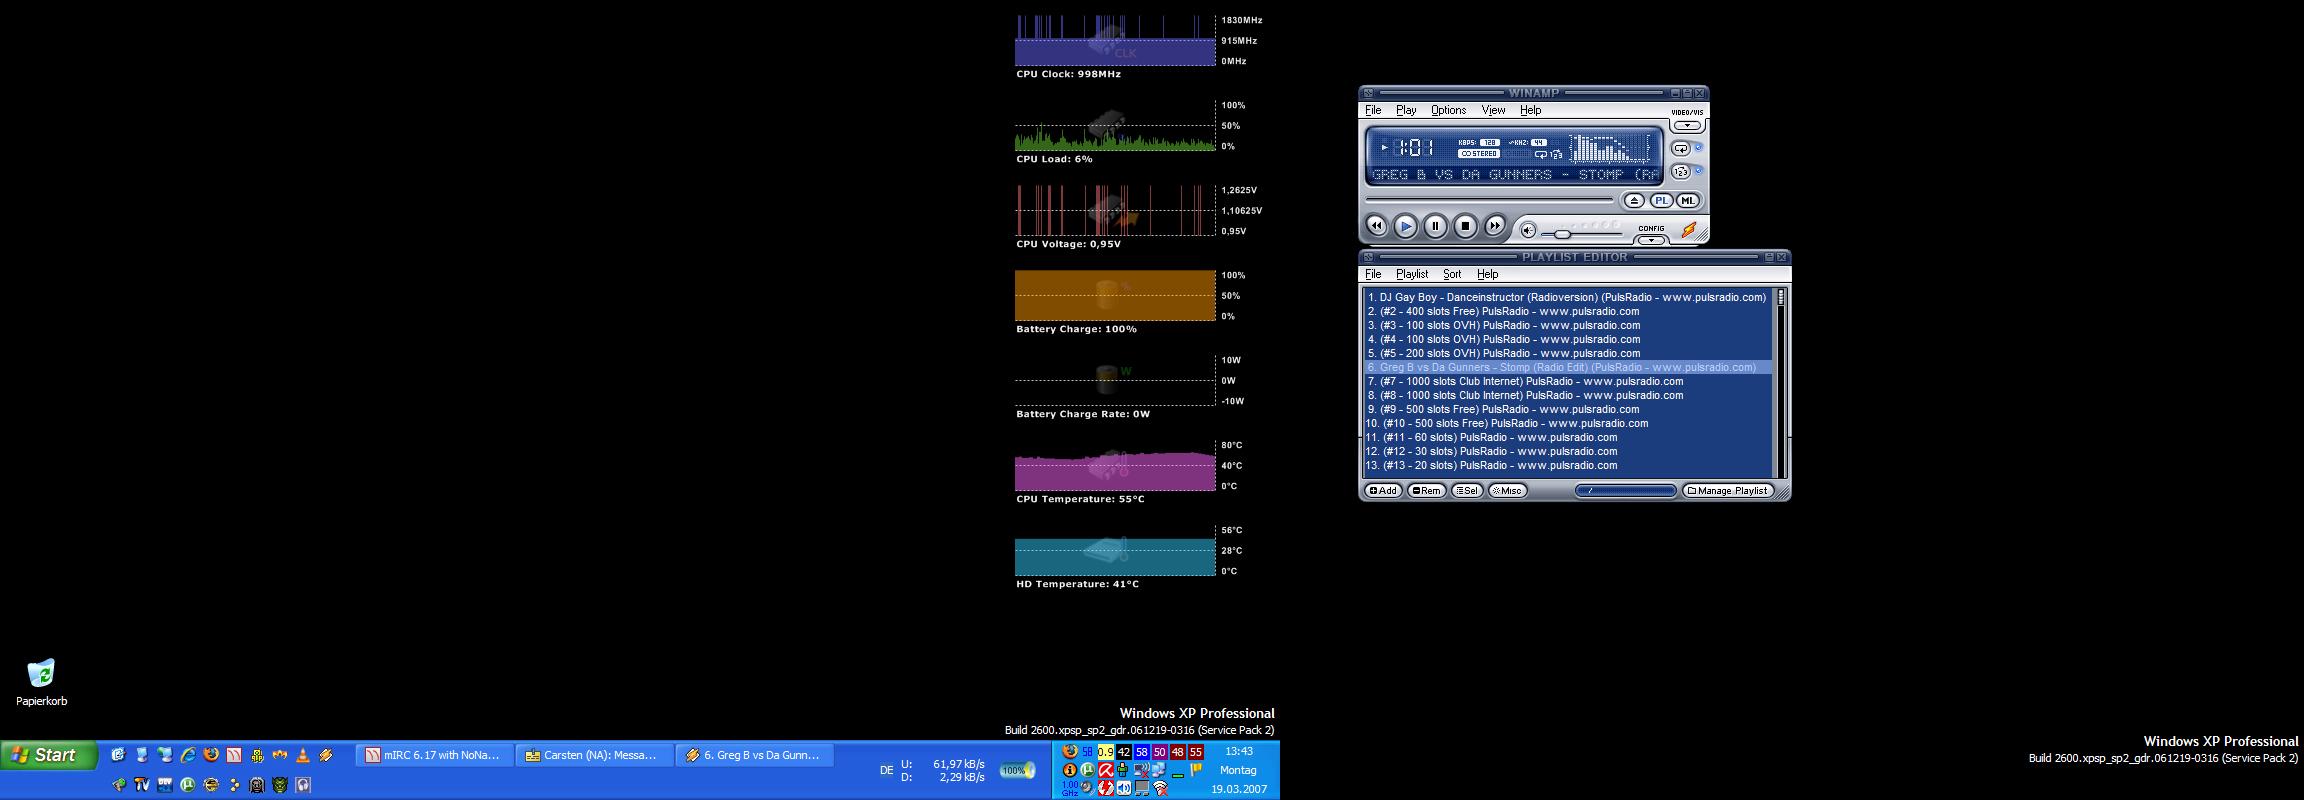Screen dimensions: 2304x800
Task: Open Winamp File menu
Action: (1373, 110)
